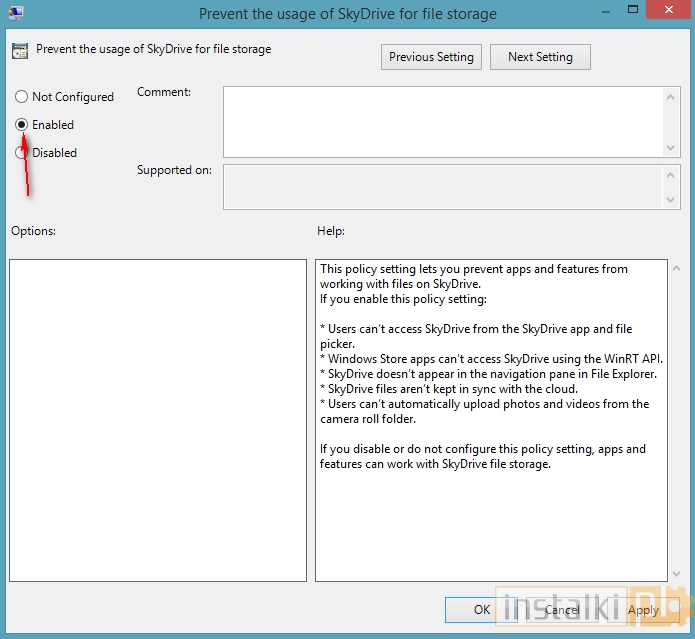Viewport: 695px width, 639px height.
Task: Click Help pane scroll up arrow
Action: click(676, 268)
